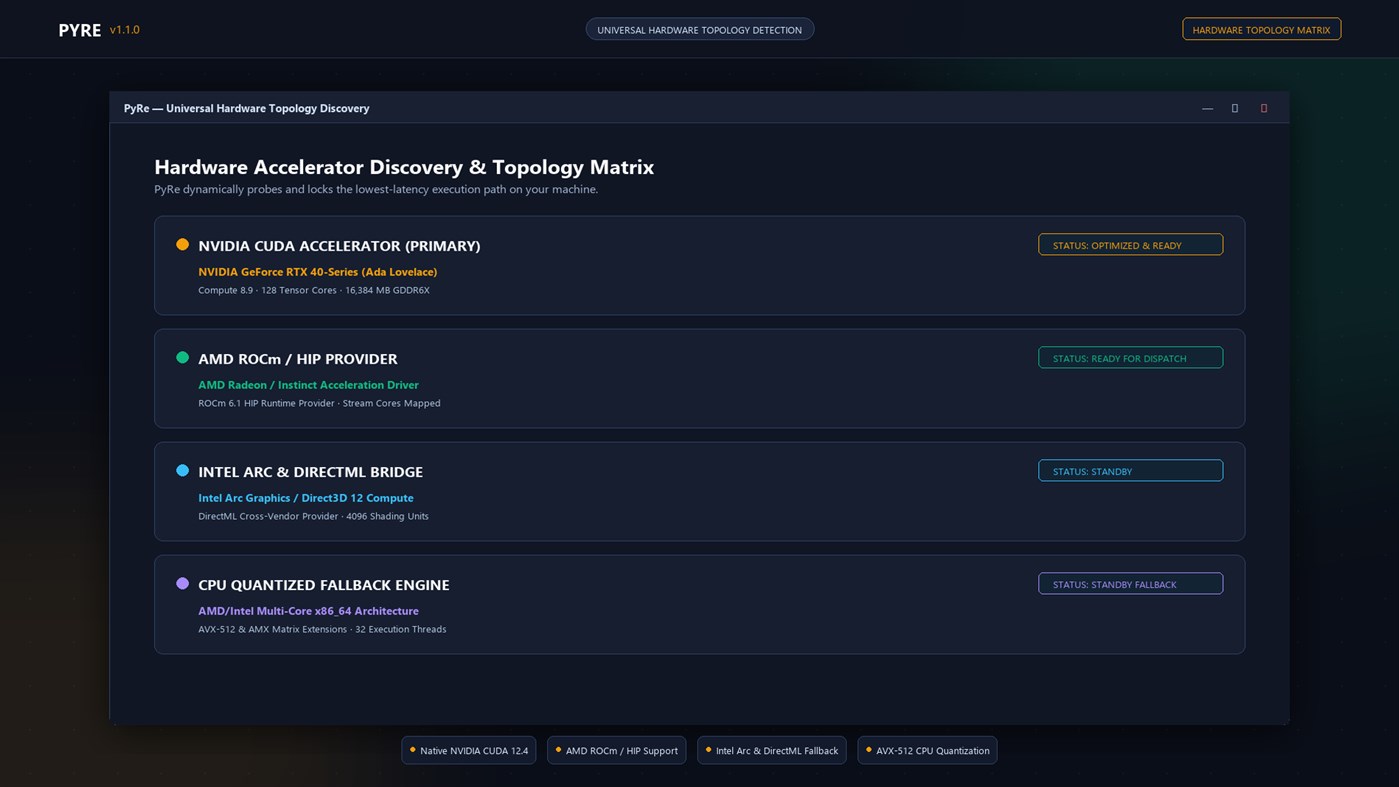Image resolution: width=1399 pixels, height=787 pixels.
Task: Click the CPU Quantized Fallback Engine heading
Action: [x=324, y=585]
